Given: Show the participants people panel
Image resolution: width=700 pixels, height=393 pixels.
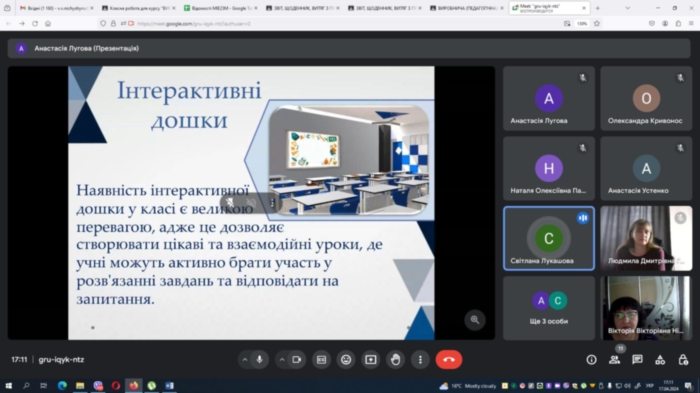Looking at the screenshot, I should 614,360.
